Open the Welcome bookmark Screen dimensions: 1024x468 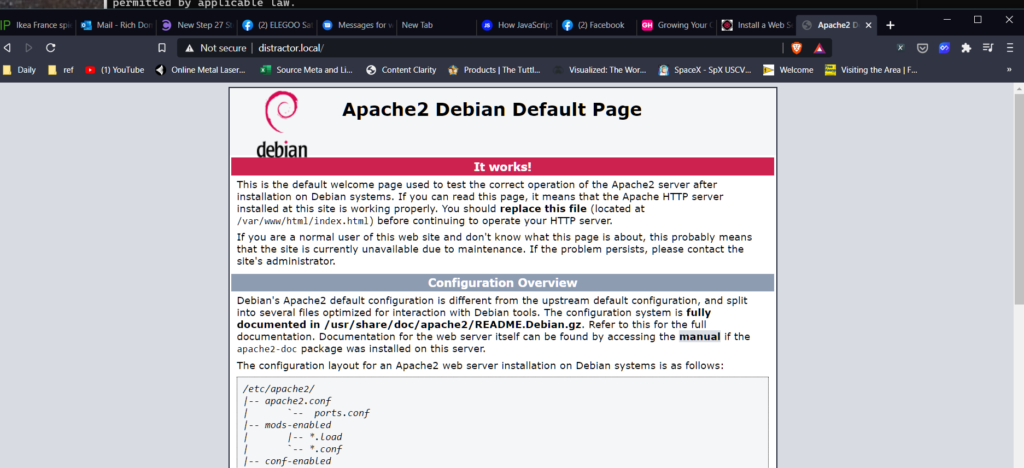789,70
